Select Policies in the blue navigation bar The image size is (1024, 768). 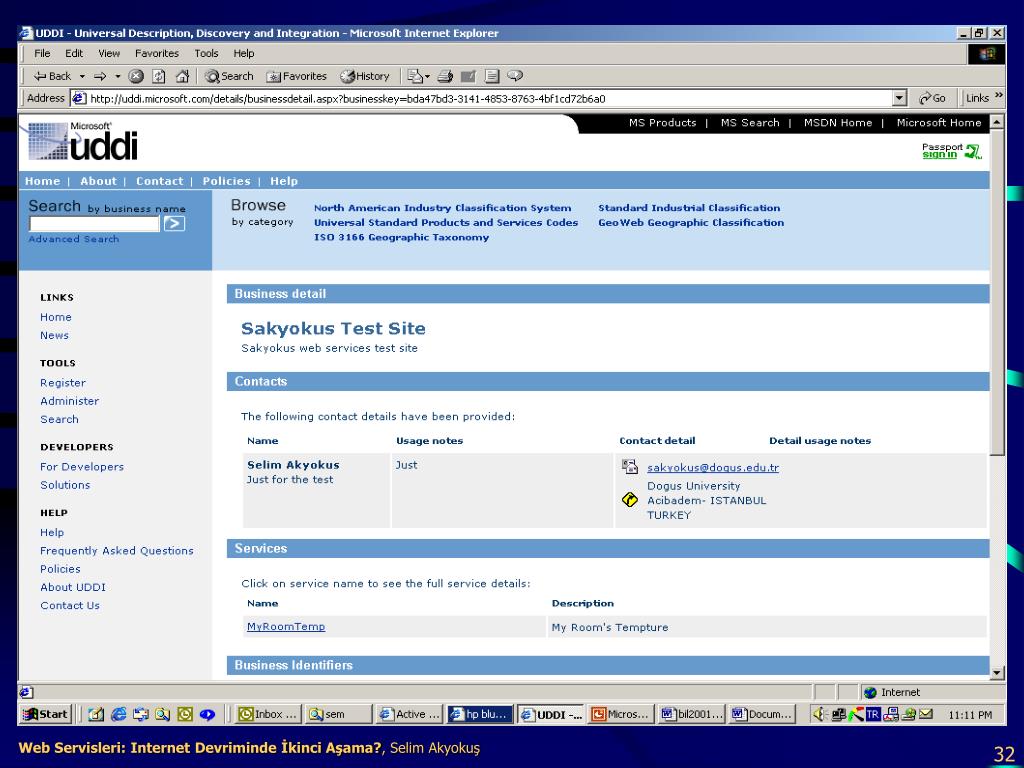[x=226, y=182]
